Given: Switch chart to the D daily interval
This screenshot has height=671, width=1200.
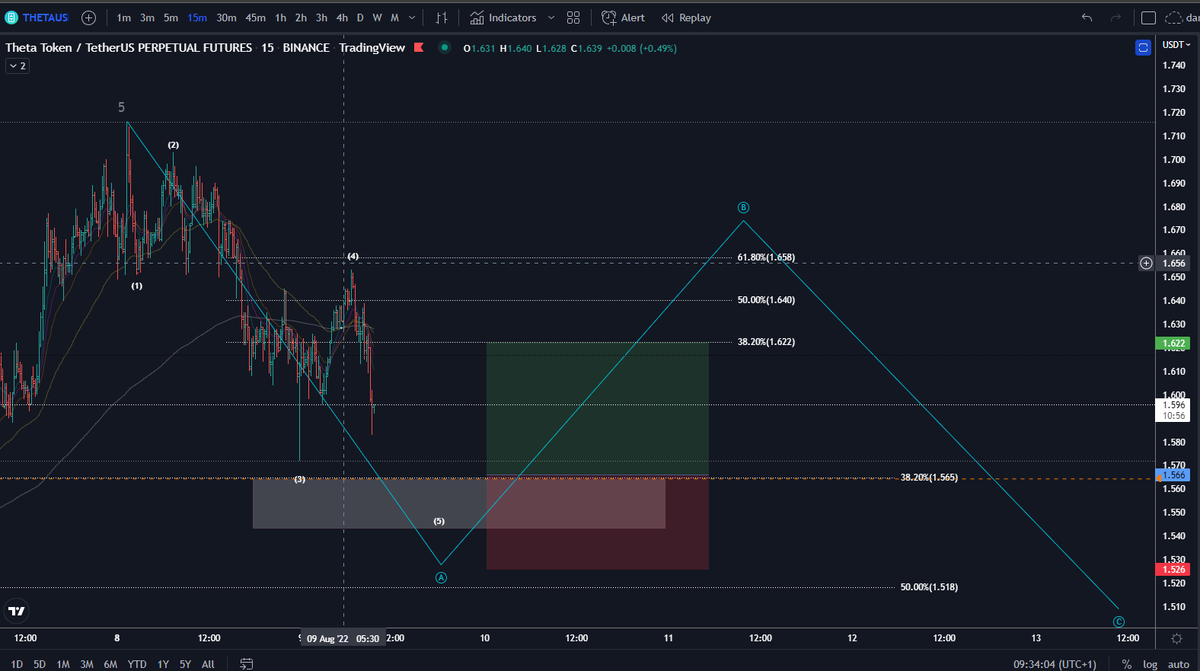Looking at the screenshot, I should pos(360,17).
